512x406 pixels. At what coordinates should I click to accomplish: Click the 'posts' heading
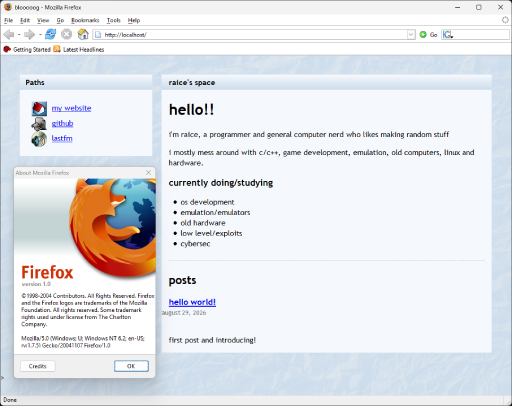coord(182,280)
